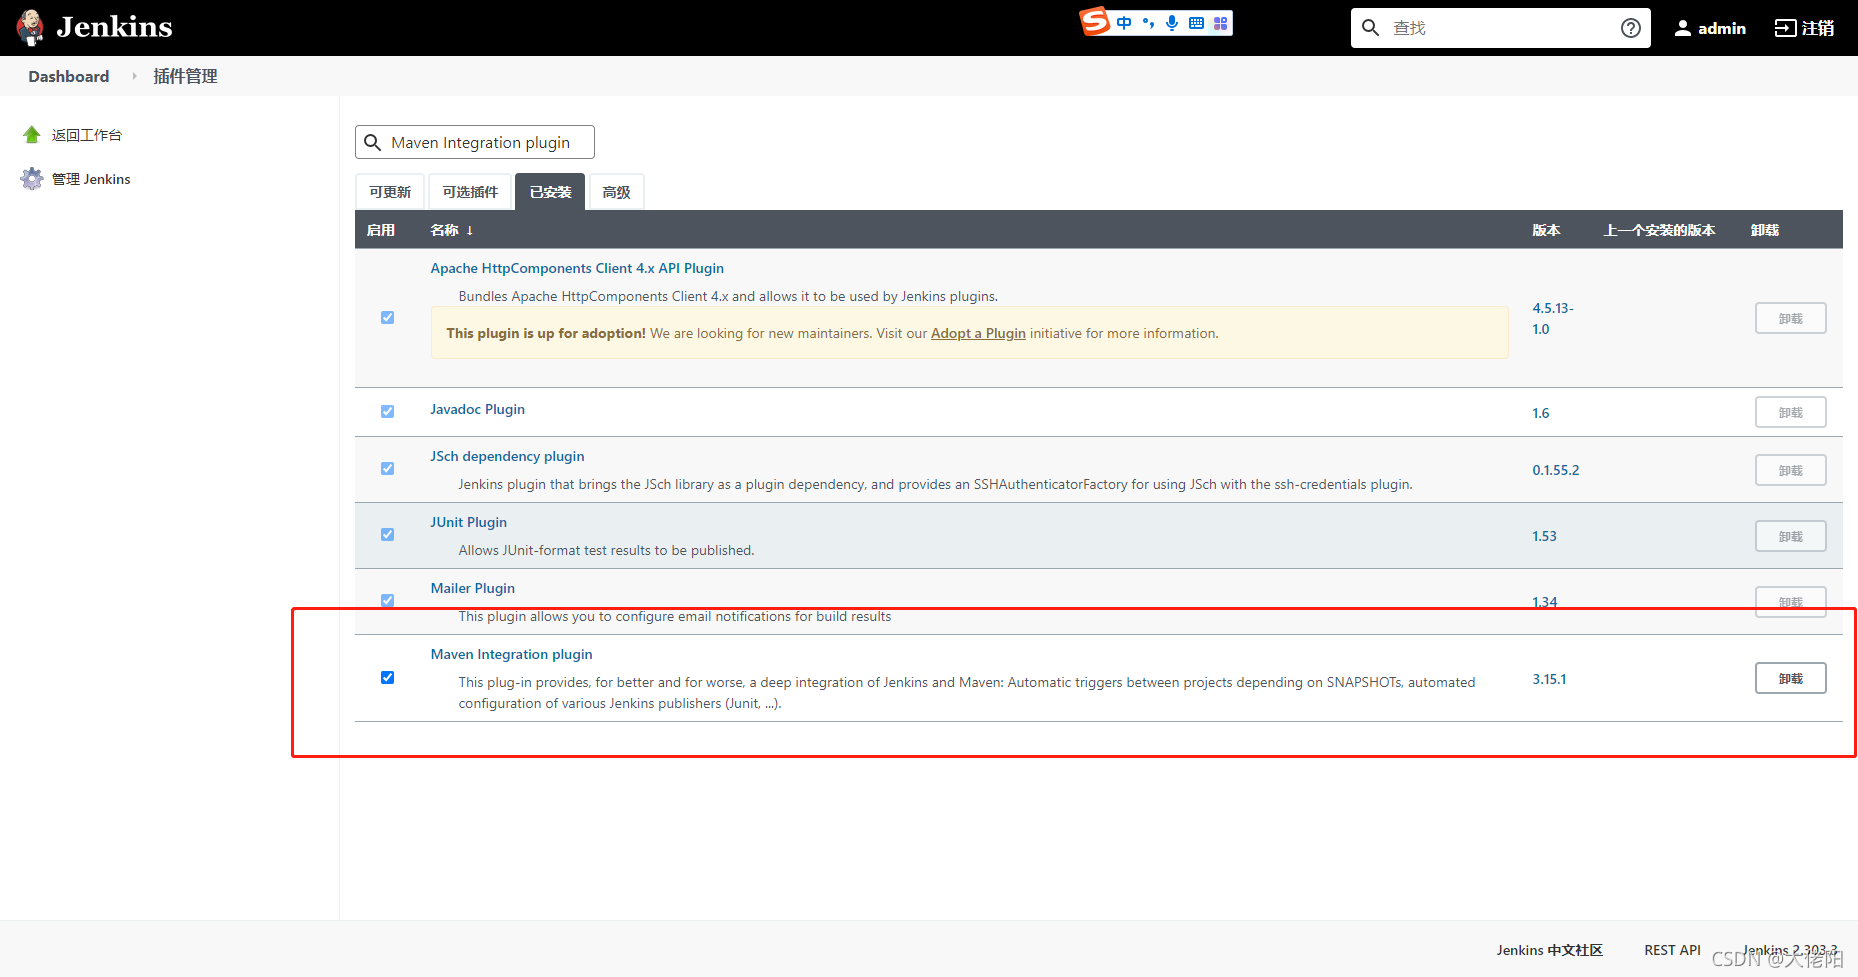This screenshot has height=977, width=1858.
Task: Click the 卸载 button for JSch dependency plugin
Action: 1791,470
